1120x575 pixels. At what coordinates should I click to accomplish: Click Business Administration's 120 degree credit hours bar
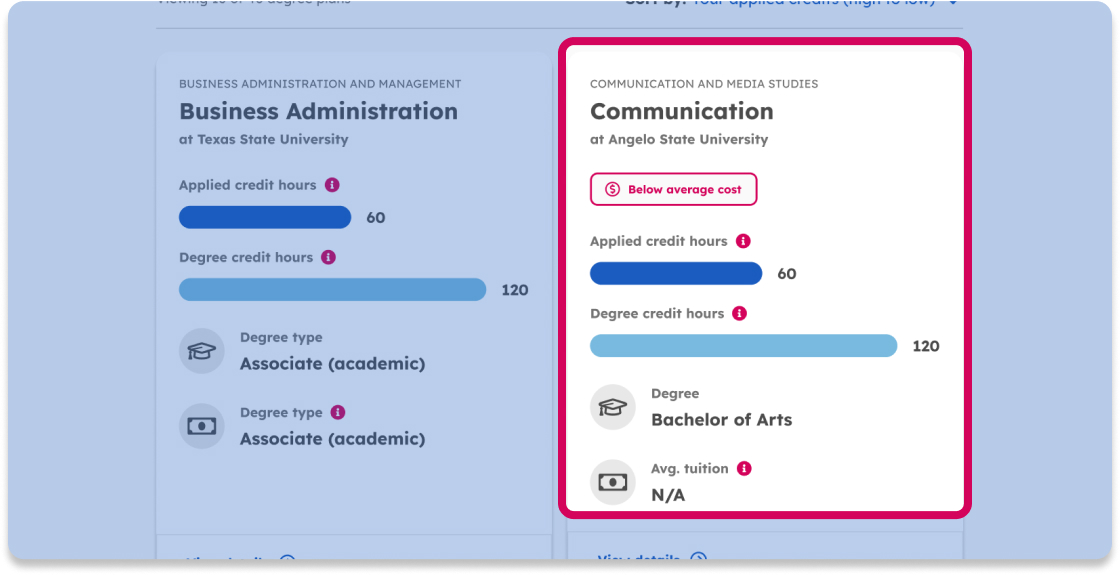[332, 289]
